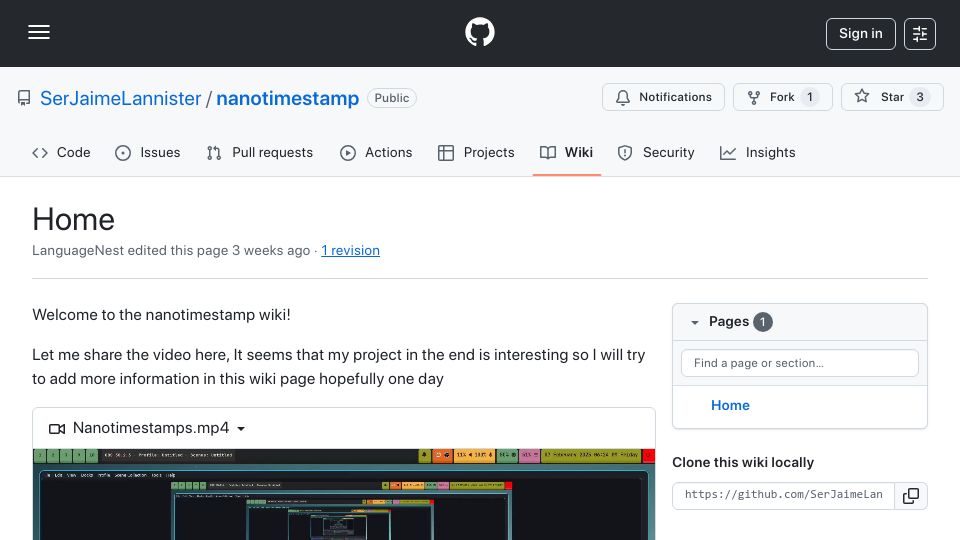Switch to the Code tab

coord(61,152)
